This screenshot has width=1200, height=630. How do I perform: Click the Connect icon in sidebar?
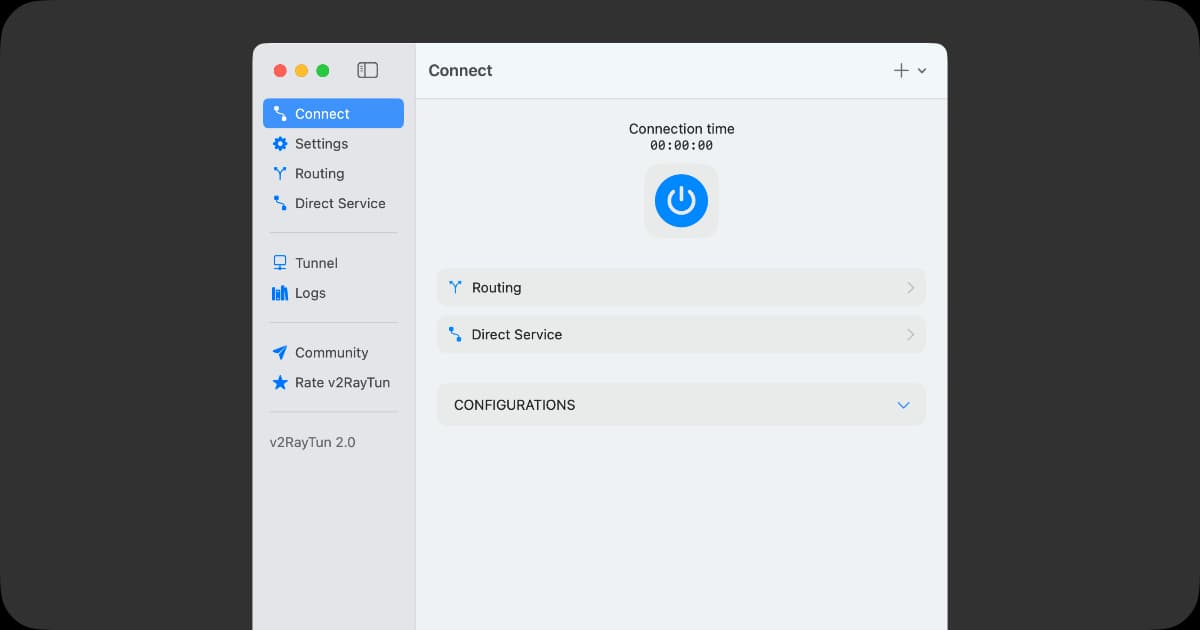tap(280, 114)
